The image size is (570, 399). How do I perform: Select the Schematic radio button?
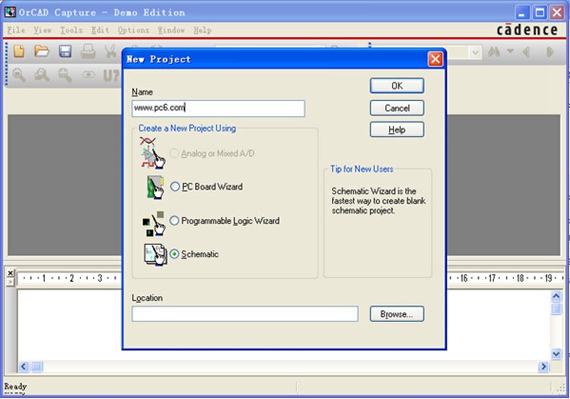(174, 254)
